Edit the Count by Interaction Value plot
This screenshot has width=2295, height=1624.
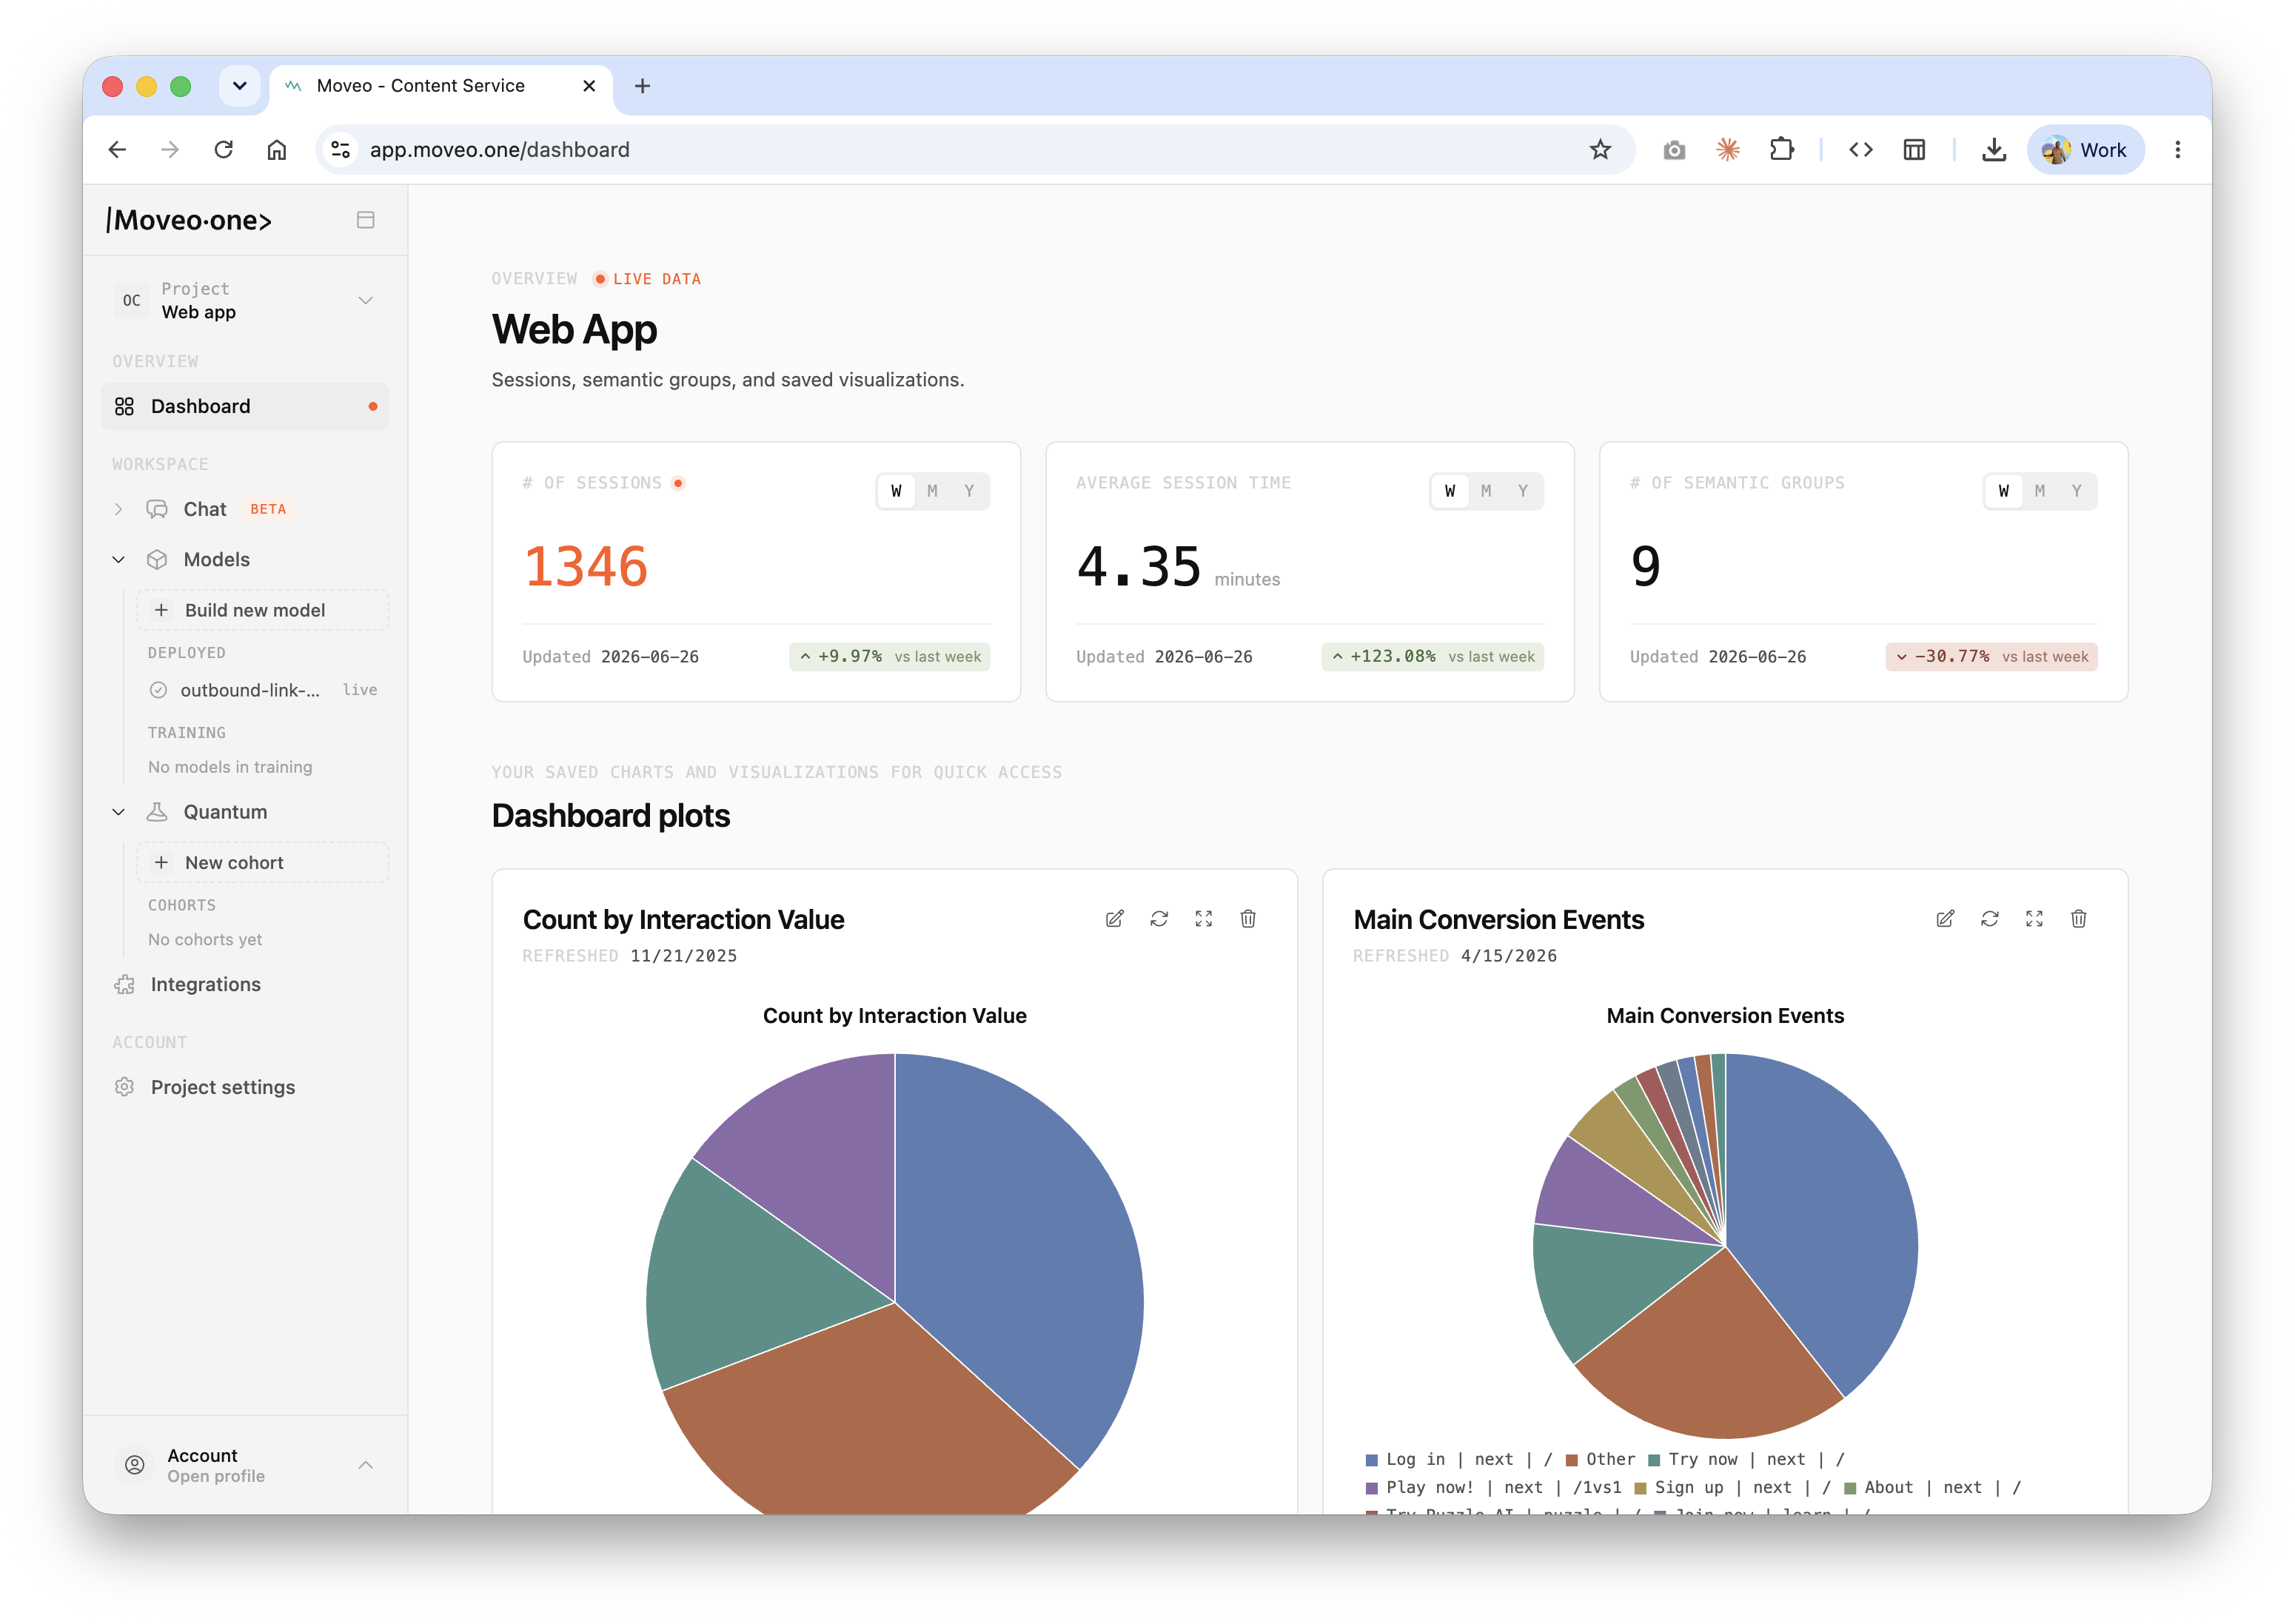coord(1114,919)
